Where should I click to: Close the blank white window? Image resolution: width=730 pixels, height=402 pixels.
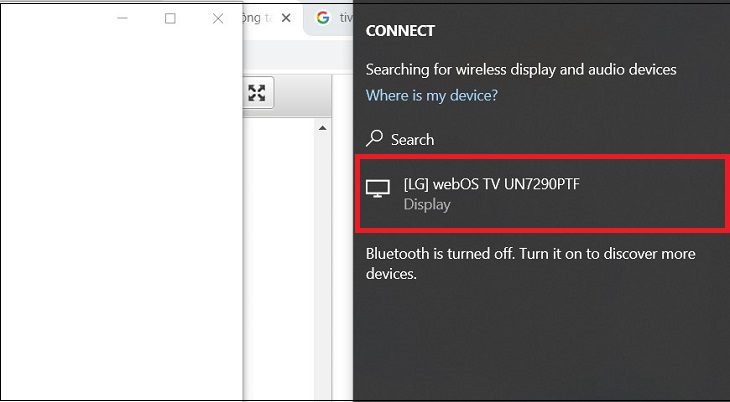click(218, 18)
